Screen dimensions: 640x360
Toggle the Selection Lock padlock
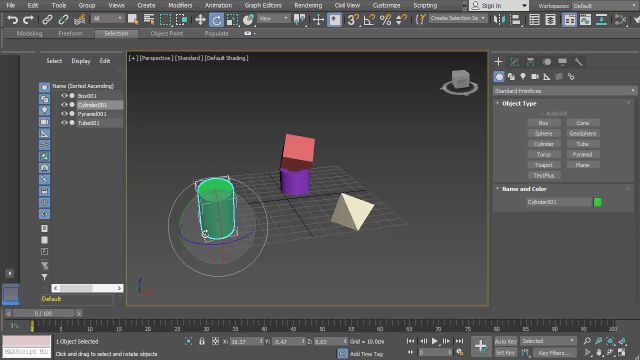202,341
